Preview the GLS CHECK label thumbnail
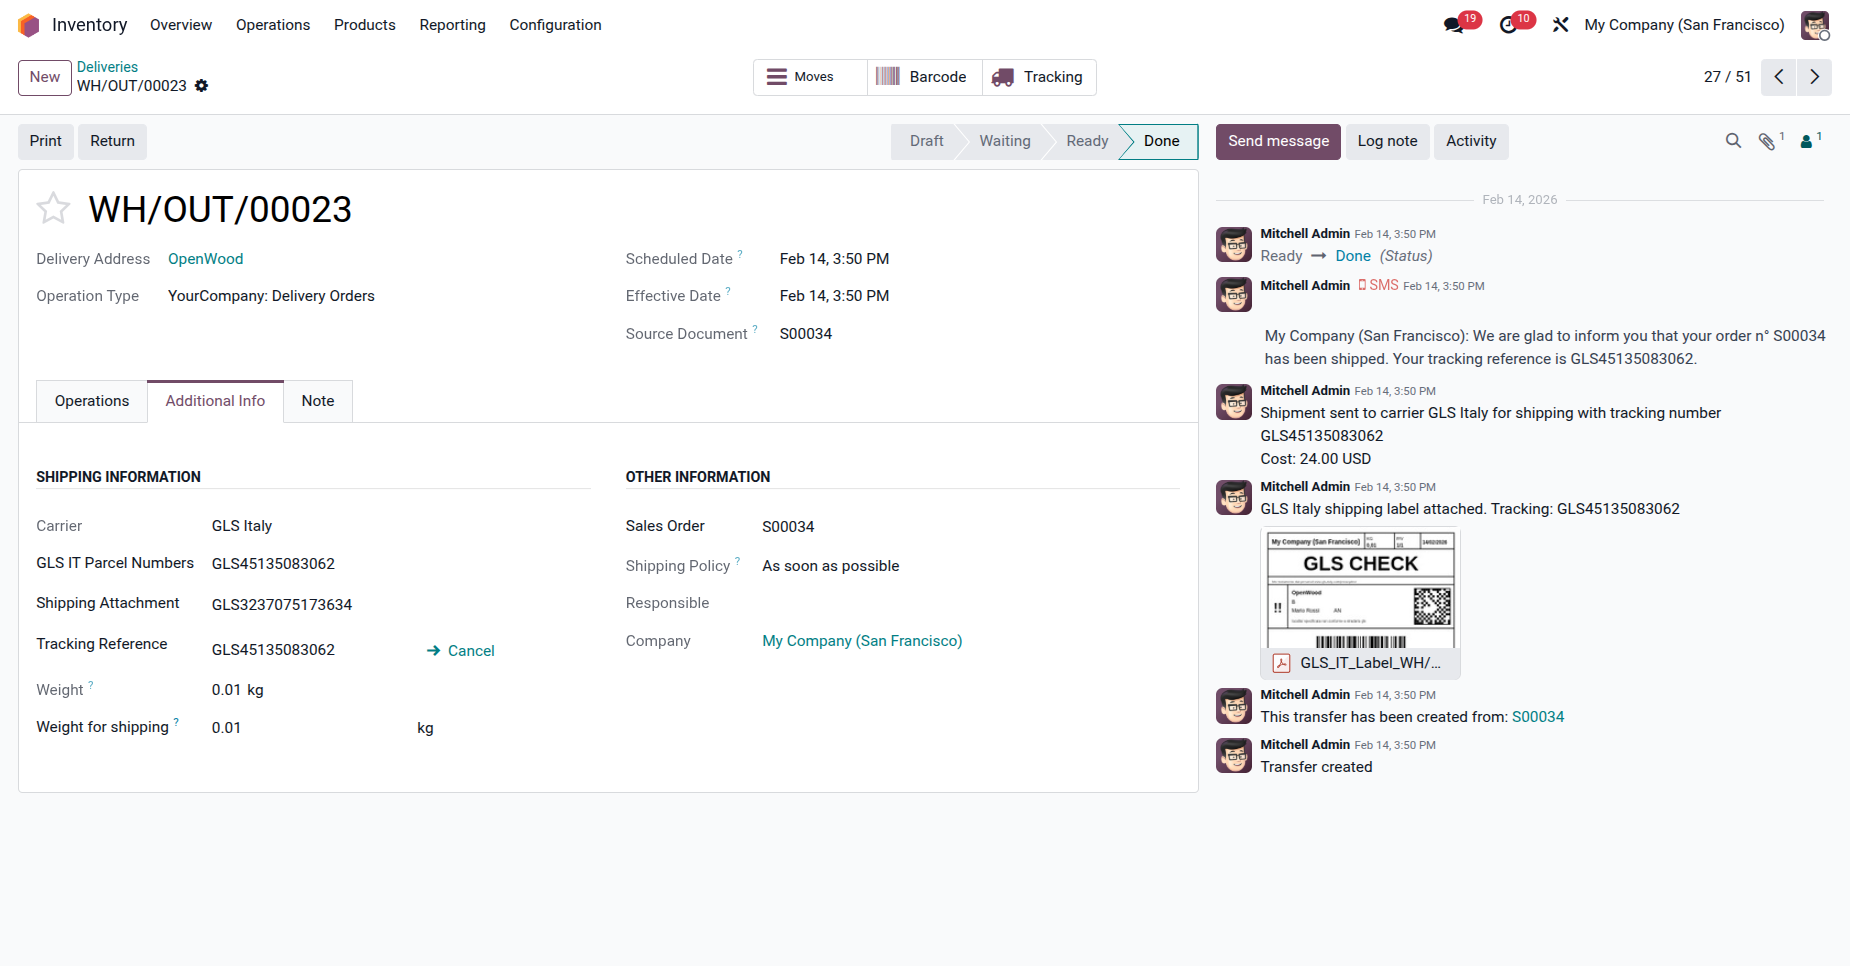Screen dimensions: 1850x966 1360,589
